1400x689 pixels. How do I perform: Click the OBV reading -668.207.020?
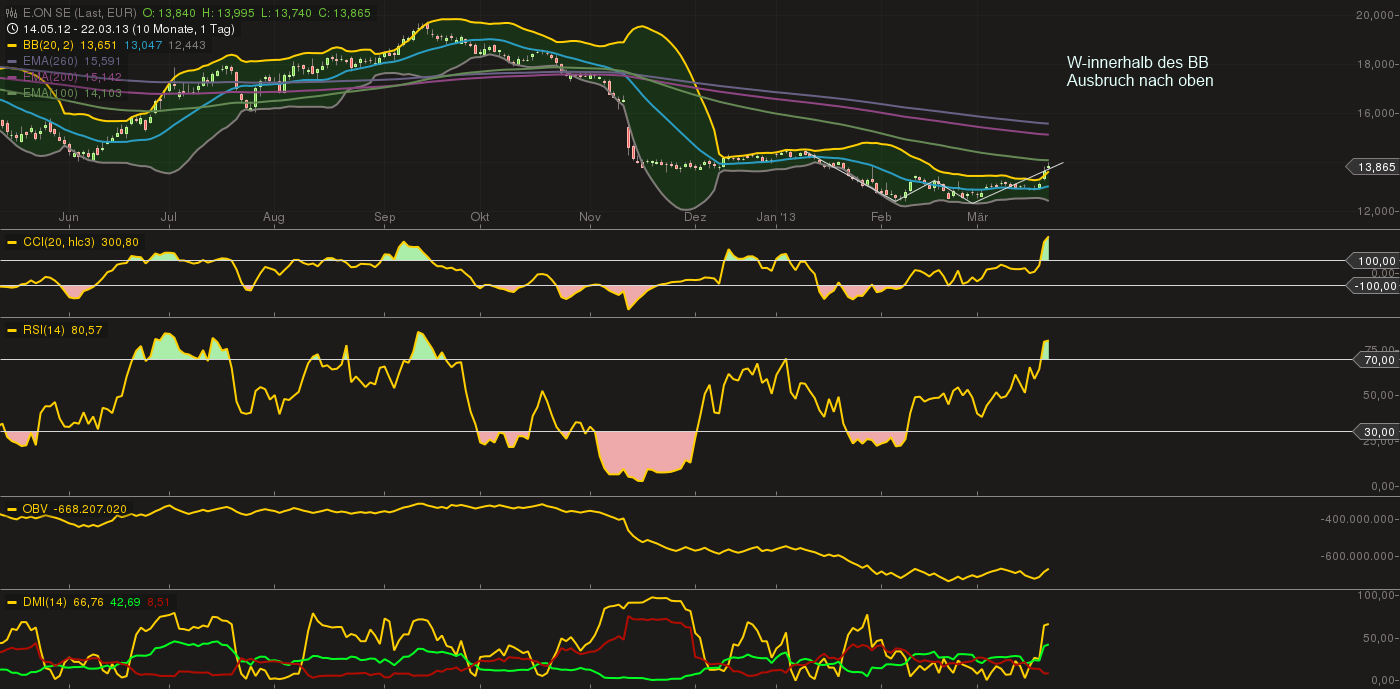click(x=91, y=509)
